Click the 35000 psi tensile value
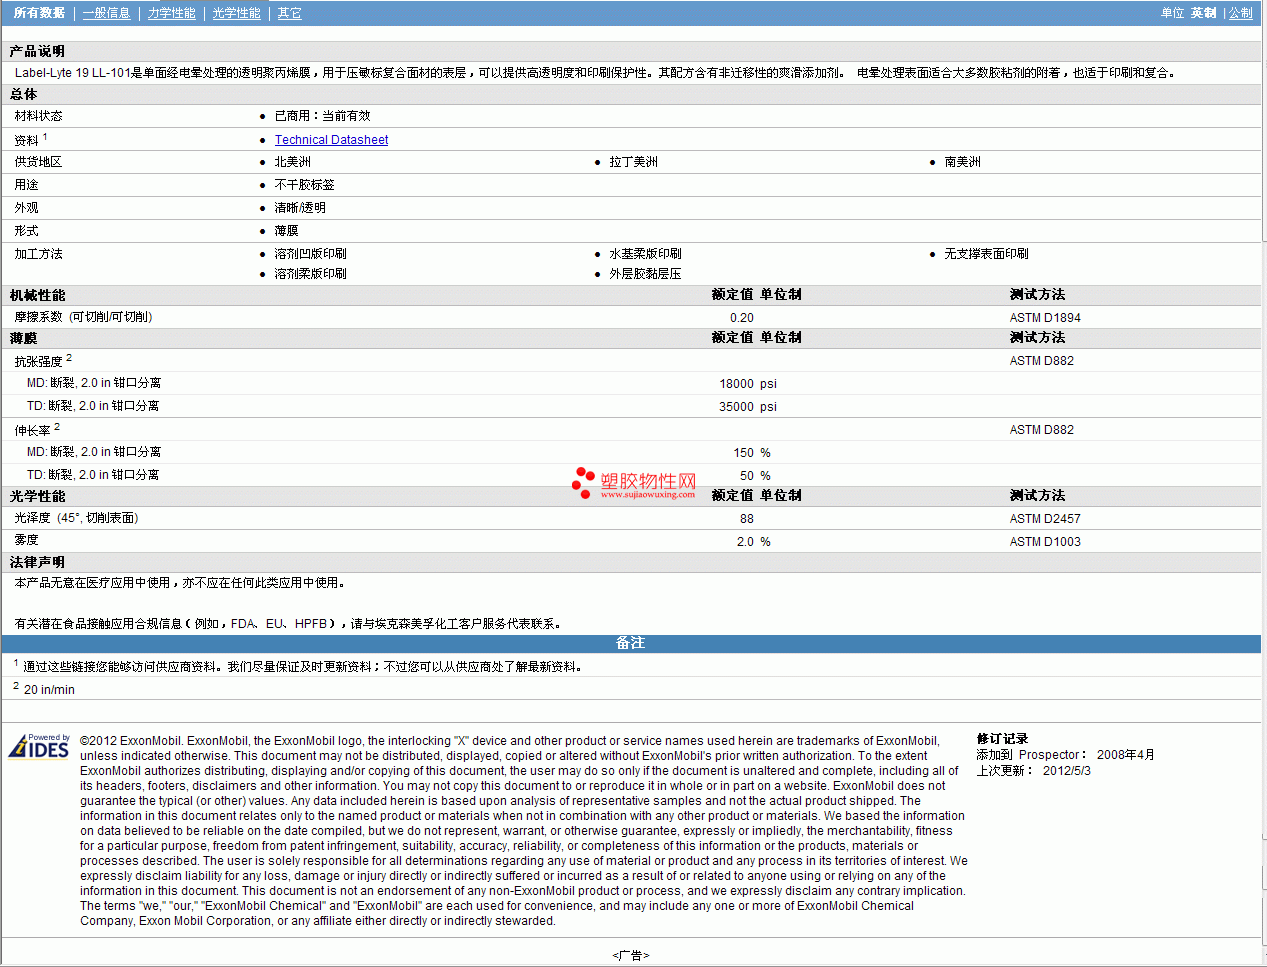Image resolution: width=1267 pixels, height=967 pixels. [748, 407]
